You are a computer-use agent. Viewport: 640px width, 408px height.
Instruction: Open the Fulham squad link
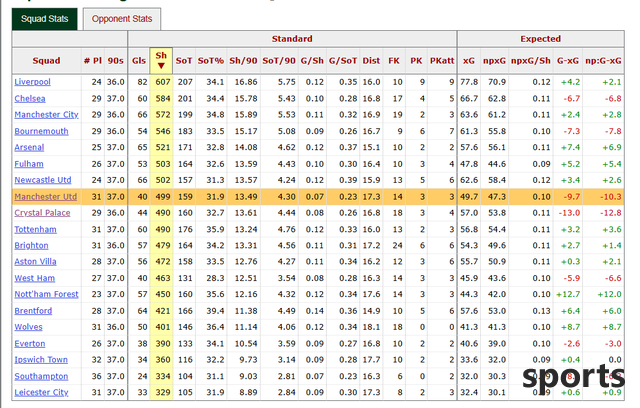pyautogui.click(x=29, y=164)
